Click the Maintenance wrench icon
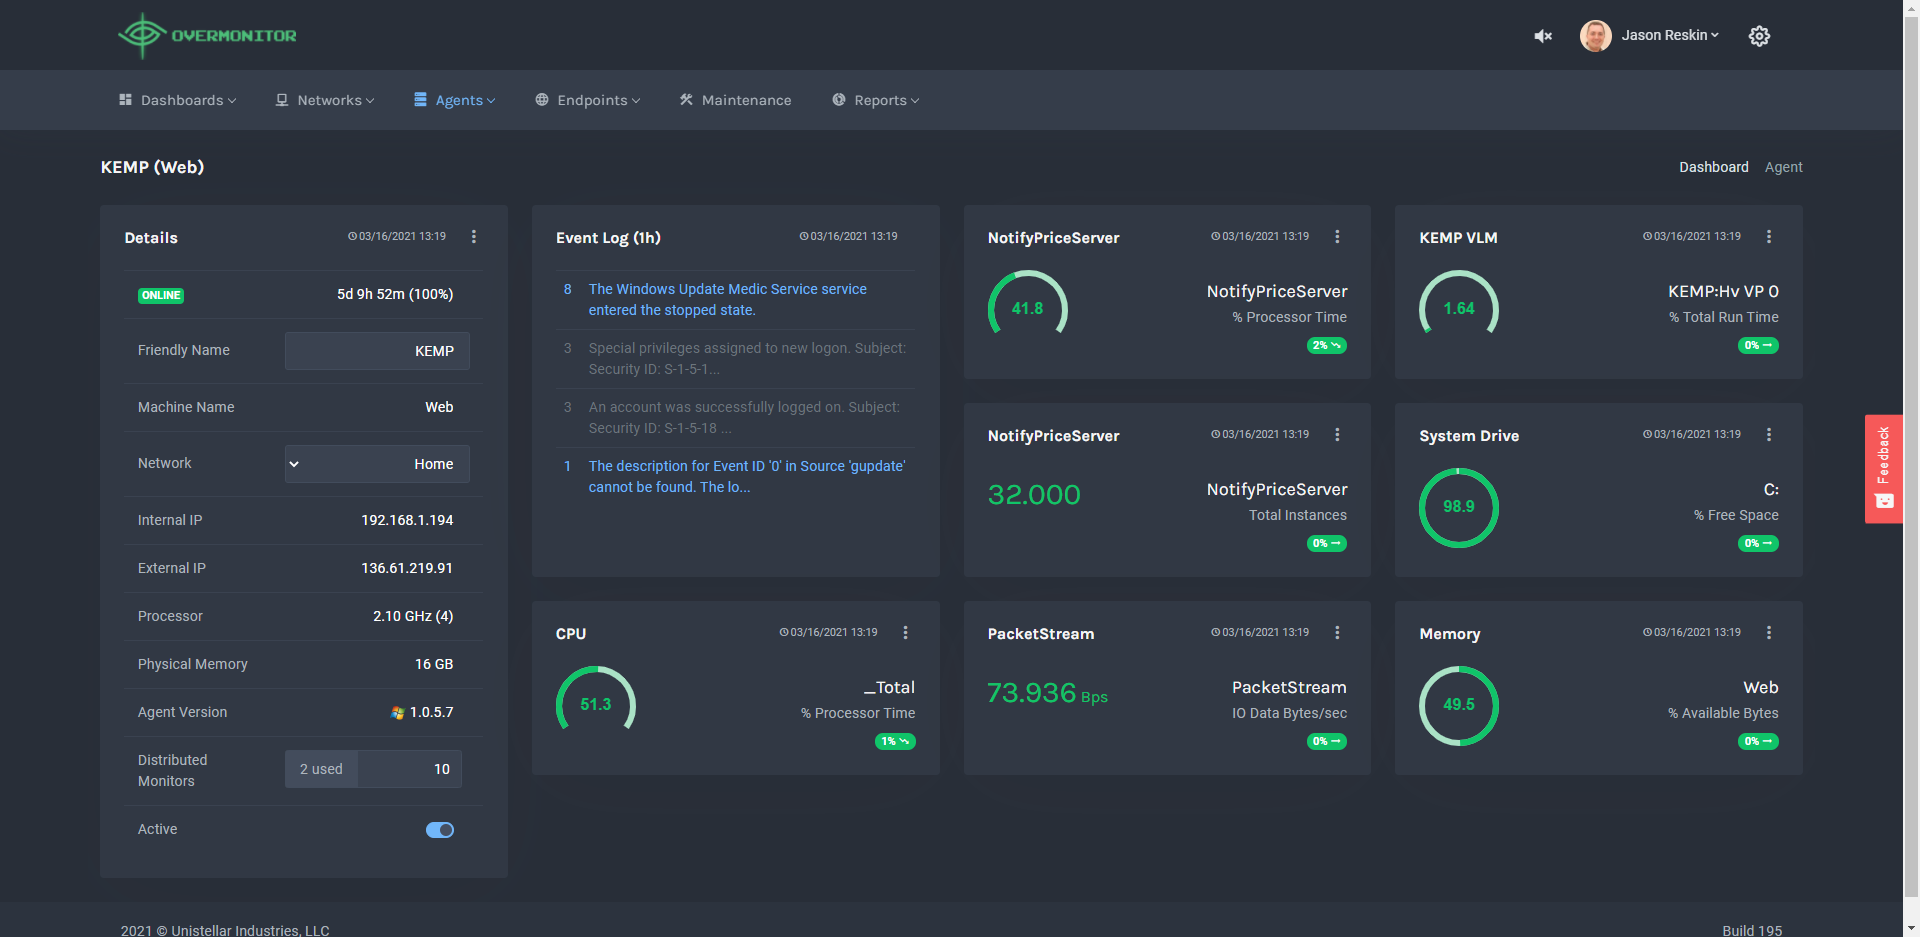 click(686, 99)
